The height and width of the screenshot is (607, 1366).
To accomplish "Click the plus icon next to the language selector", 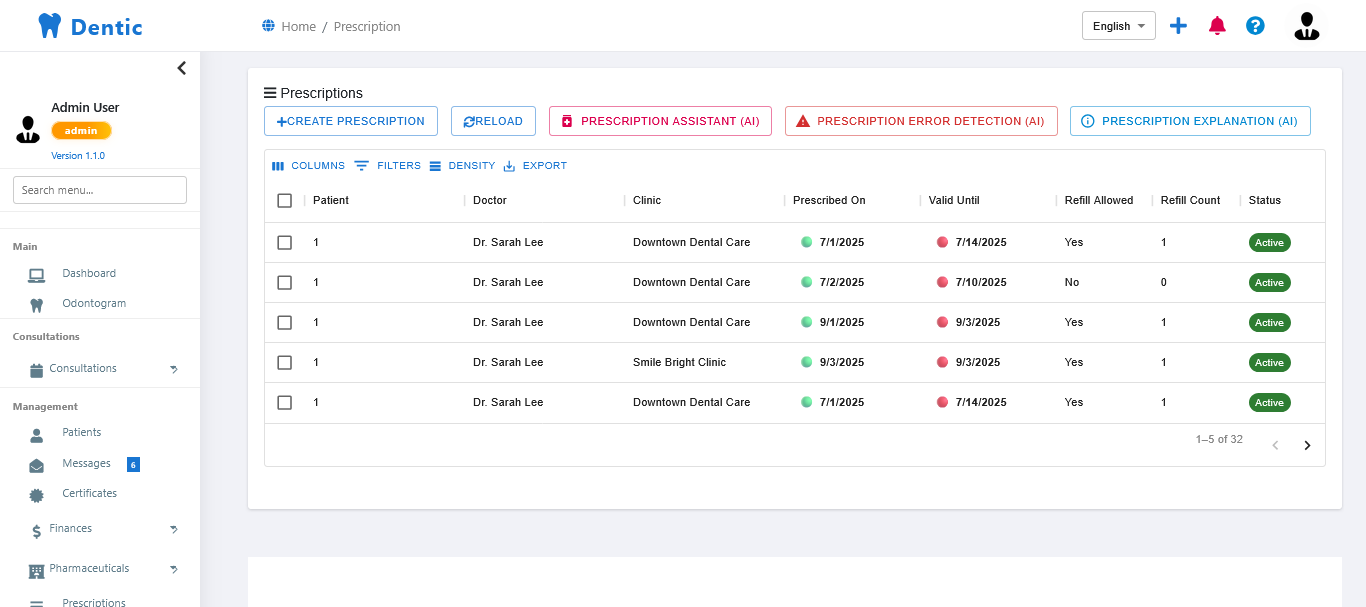I will [x=1178, y=25].
